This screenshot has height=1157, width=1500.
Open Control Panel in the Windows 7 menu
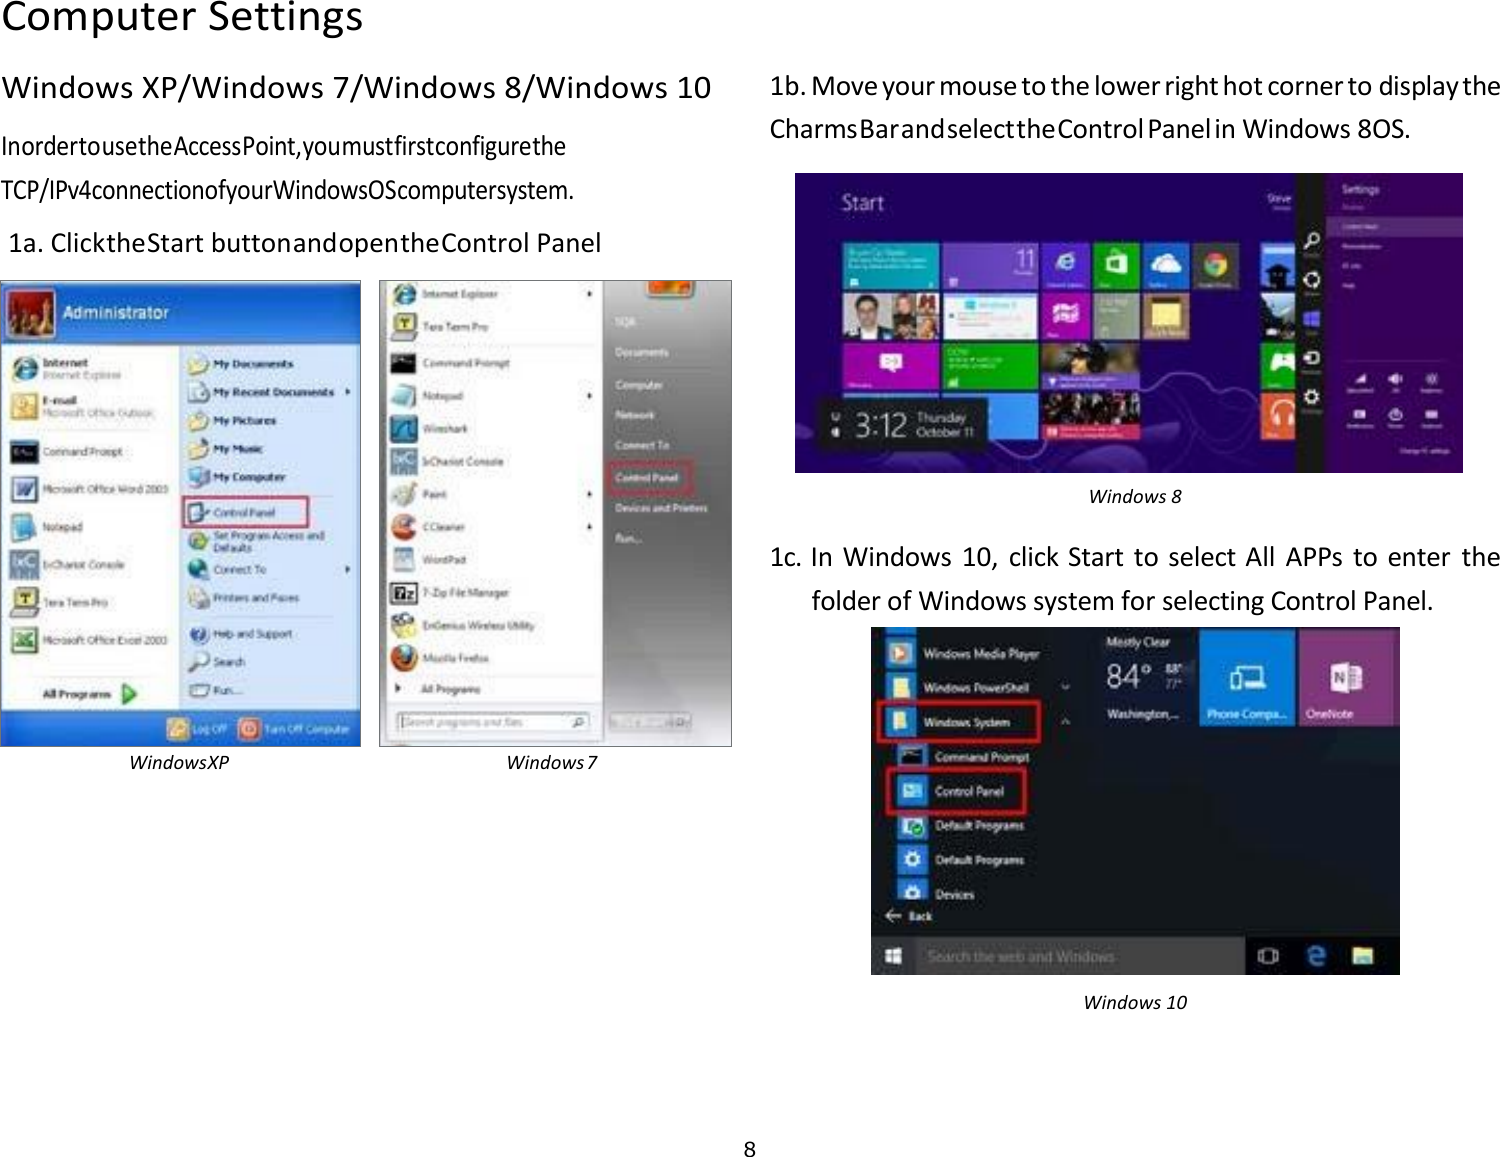pos(649,478)
